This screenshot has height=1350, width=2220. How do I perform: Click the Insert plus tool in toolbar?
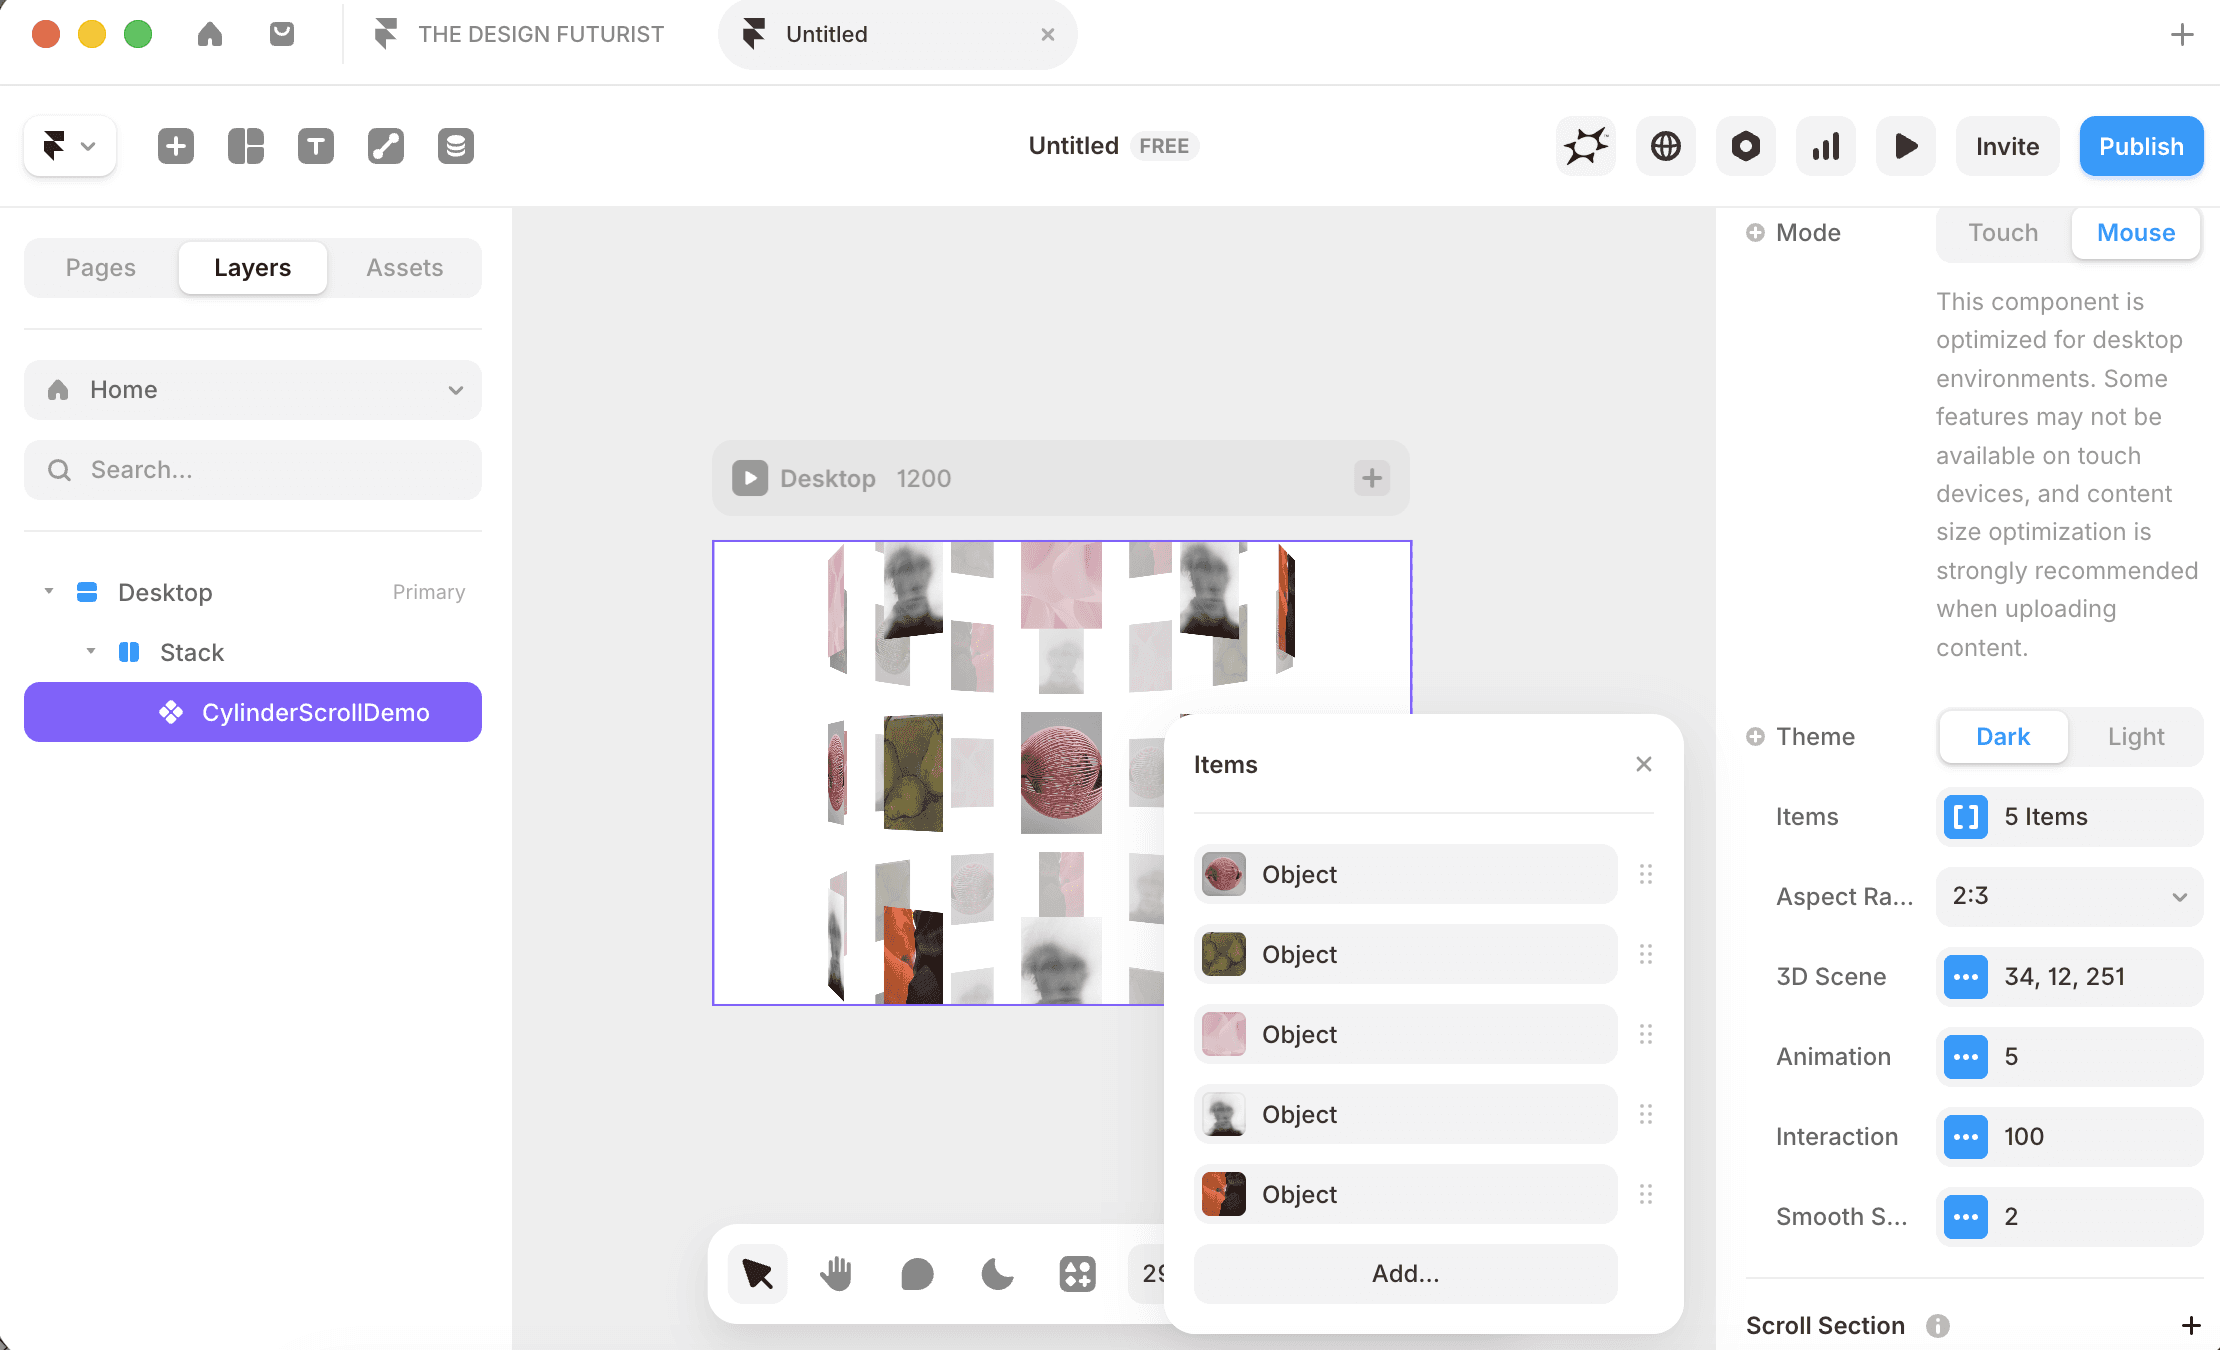176,146
